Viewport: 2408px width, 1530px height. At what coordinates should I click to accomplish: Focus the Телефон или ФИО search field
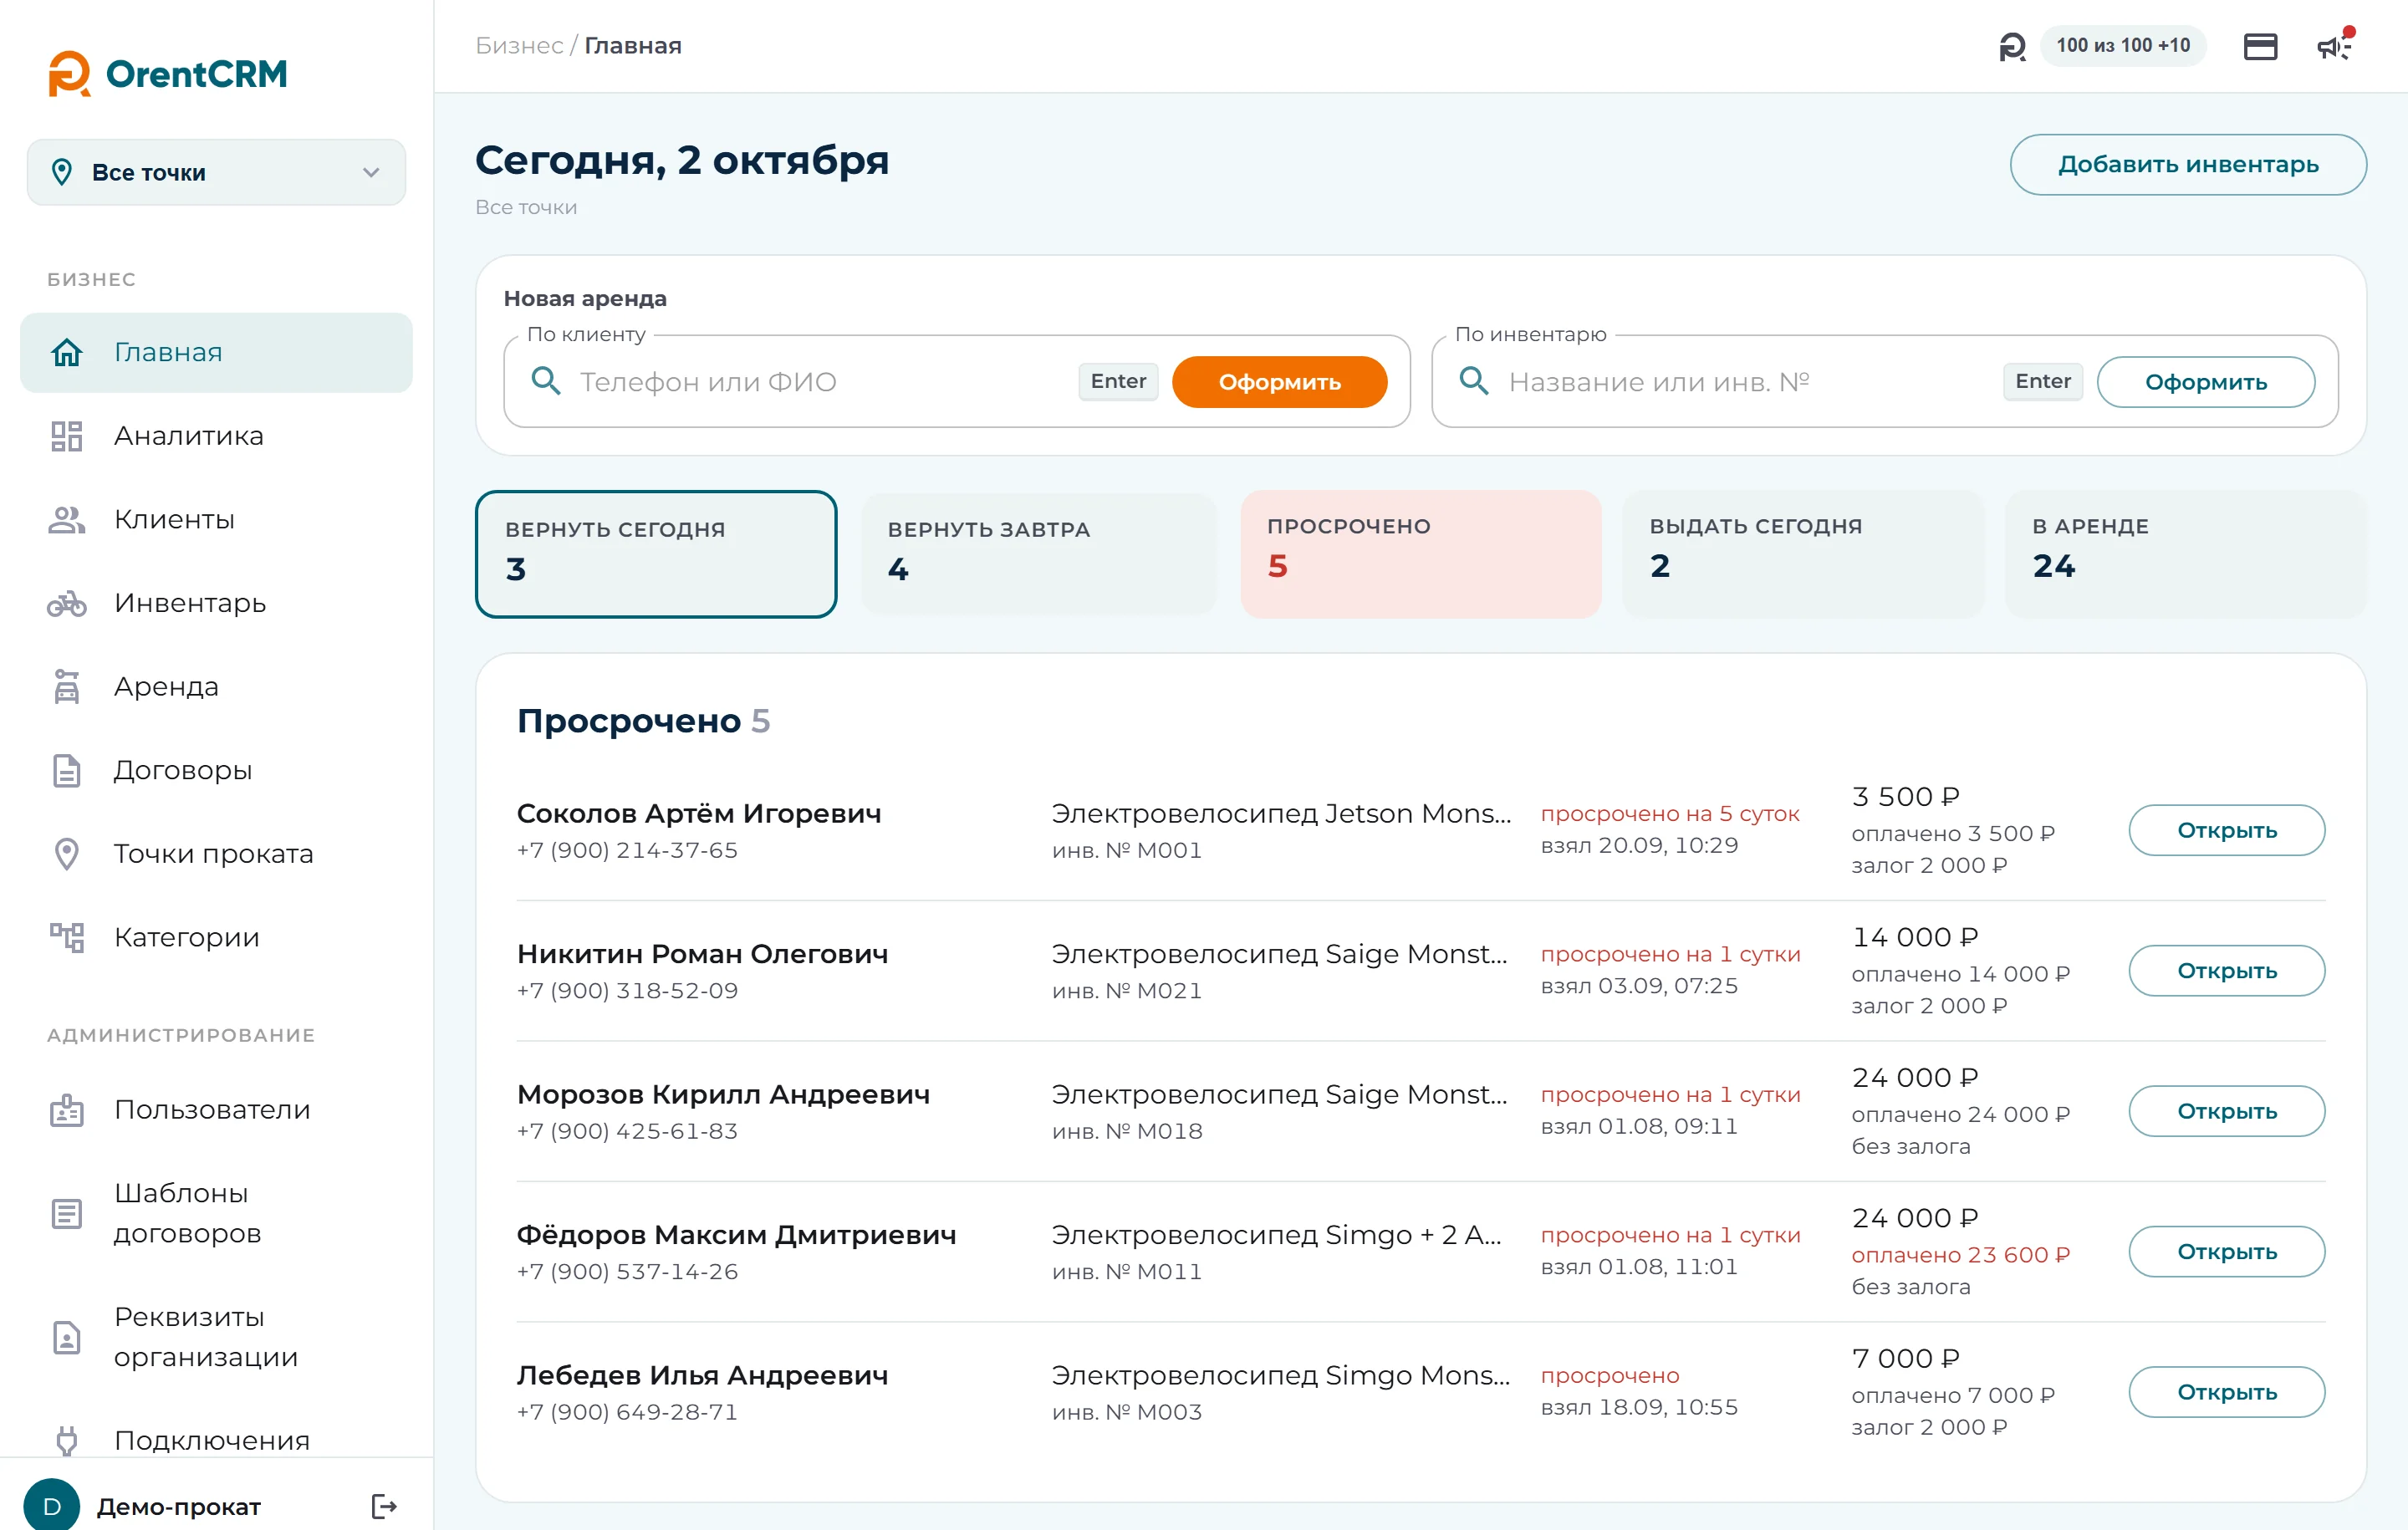tap(820, 382)
